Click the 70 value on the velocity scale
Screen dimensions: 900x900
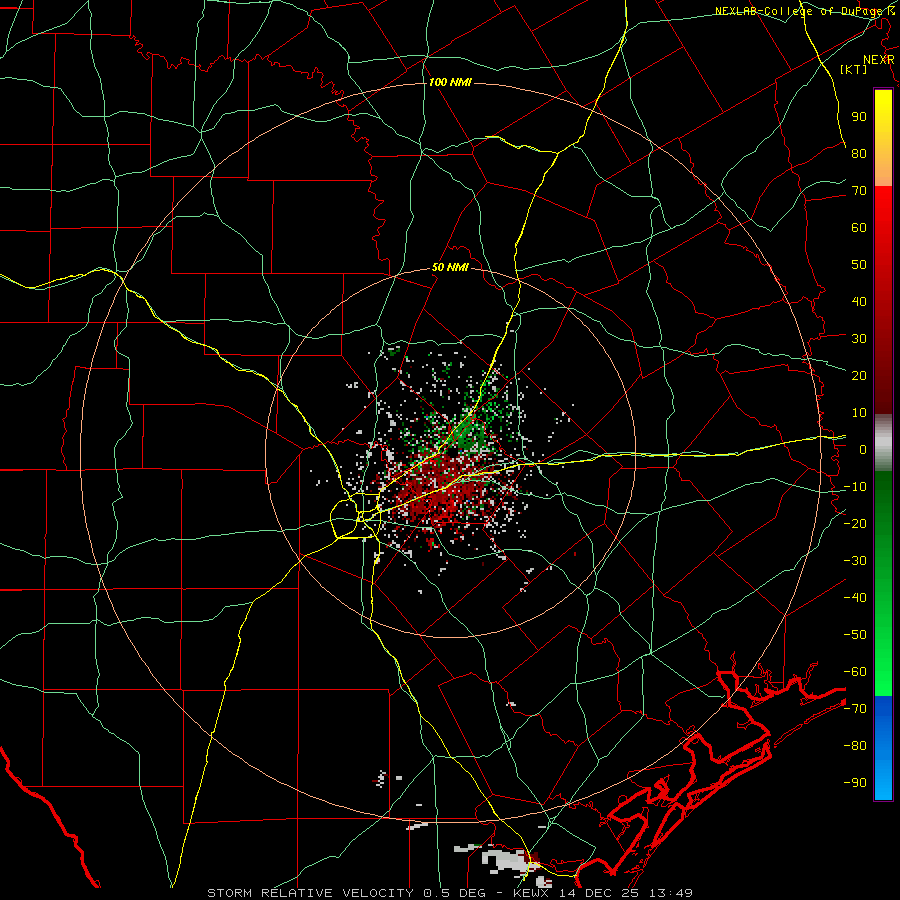pyautogui.click(x=859, y=191)
